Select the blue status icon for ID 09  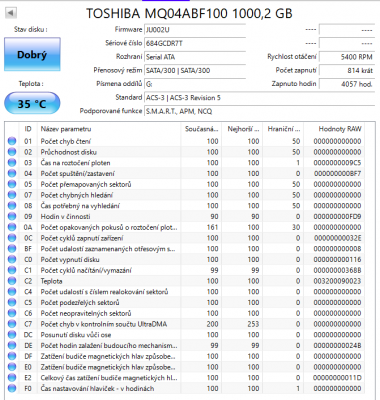12,216
